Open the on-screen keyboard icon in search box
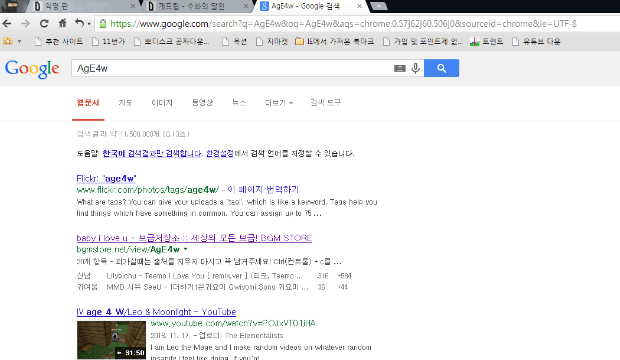620x360 pixels. pos(400,68)
